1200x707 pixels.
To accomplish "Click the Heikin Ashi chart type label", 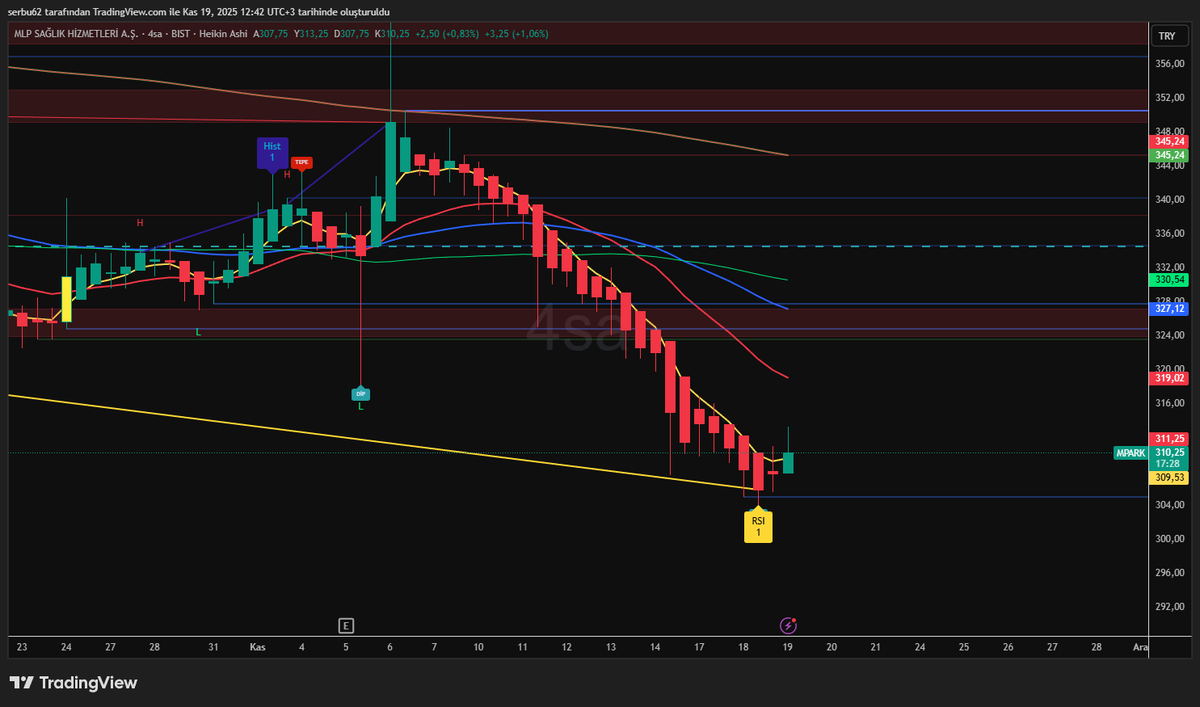I will [x=221, y=34].
